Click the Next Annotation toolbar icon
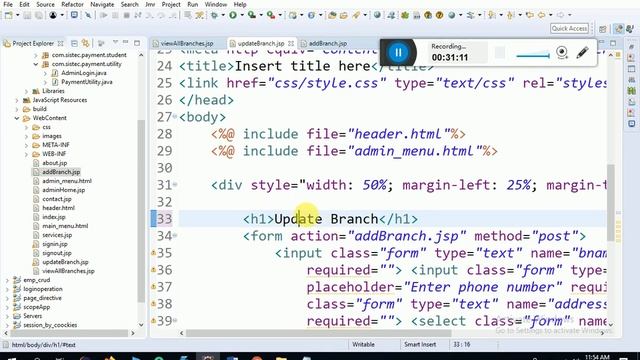The height and width of the screenshot is (360, 640). click(x=492, y=15)
